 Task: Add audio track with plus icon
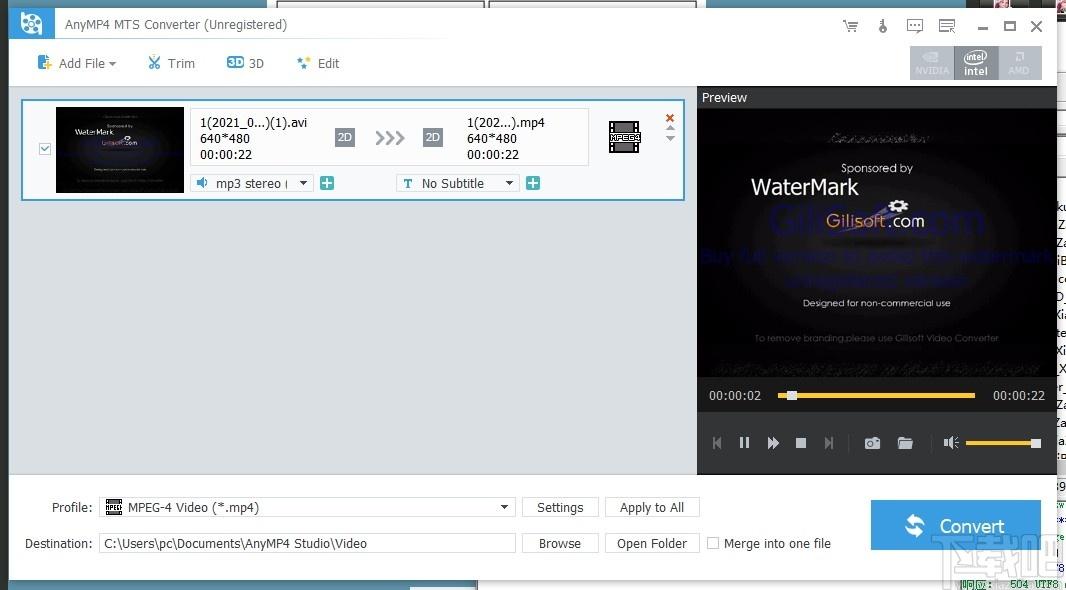[x=327, y=183]
